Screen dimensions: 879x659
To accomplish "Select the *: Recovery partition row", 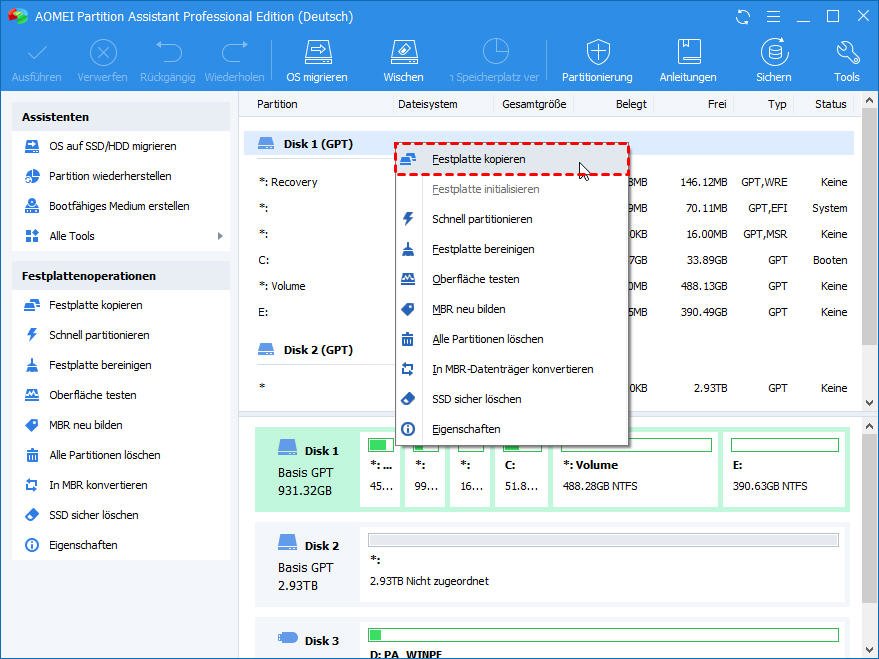I will (x=549, y=182).
